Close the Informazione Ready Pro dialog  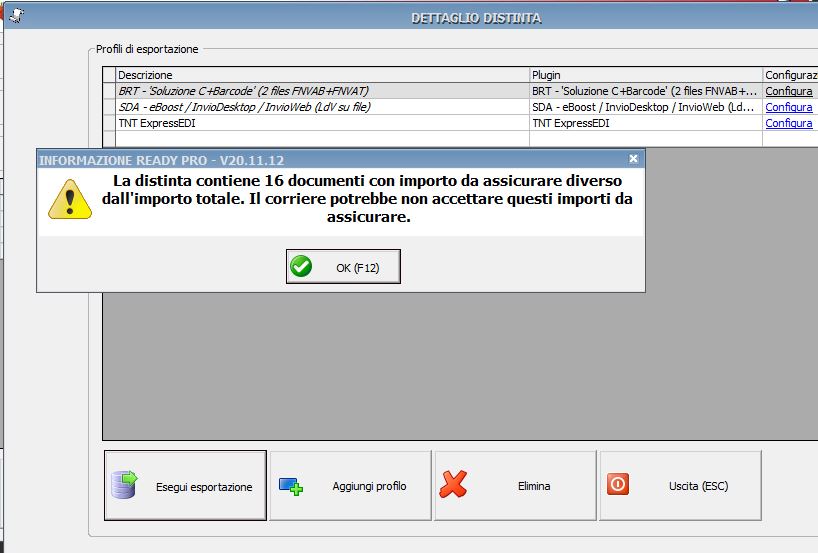coord(633,159)
